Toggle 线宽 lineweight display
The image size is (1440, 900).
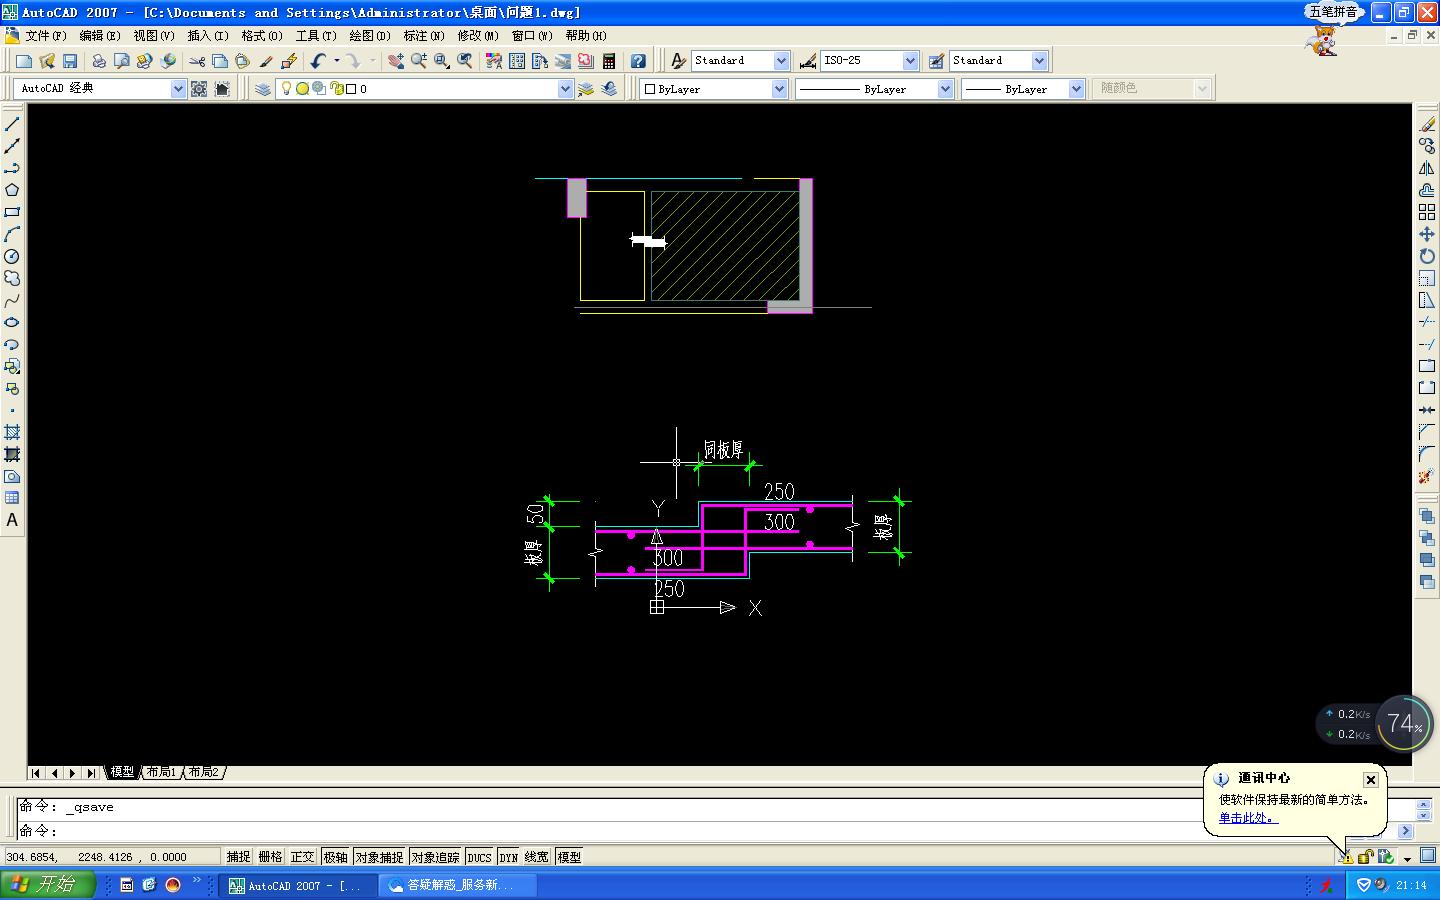[537, 857]
